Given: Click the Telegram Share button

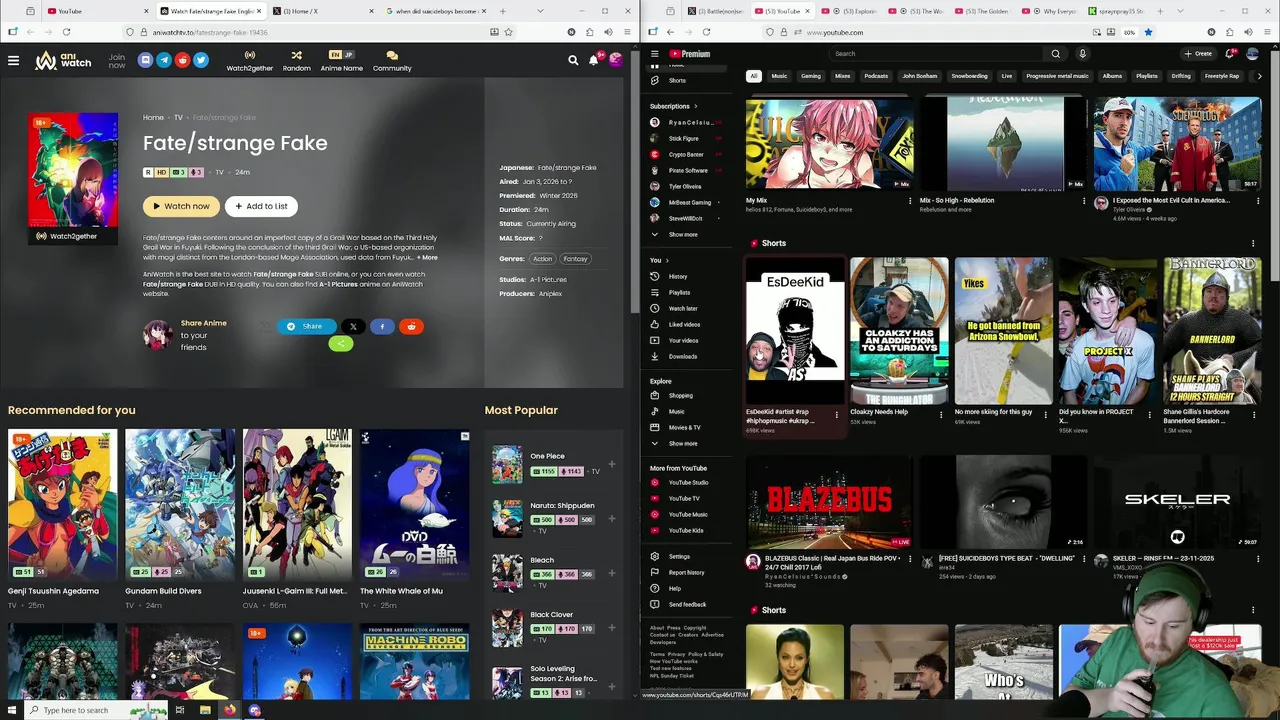Looking at the screenshot, I should pos(305,326).
